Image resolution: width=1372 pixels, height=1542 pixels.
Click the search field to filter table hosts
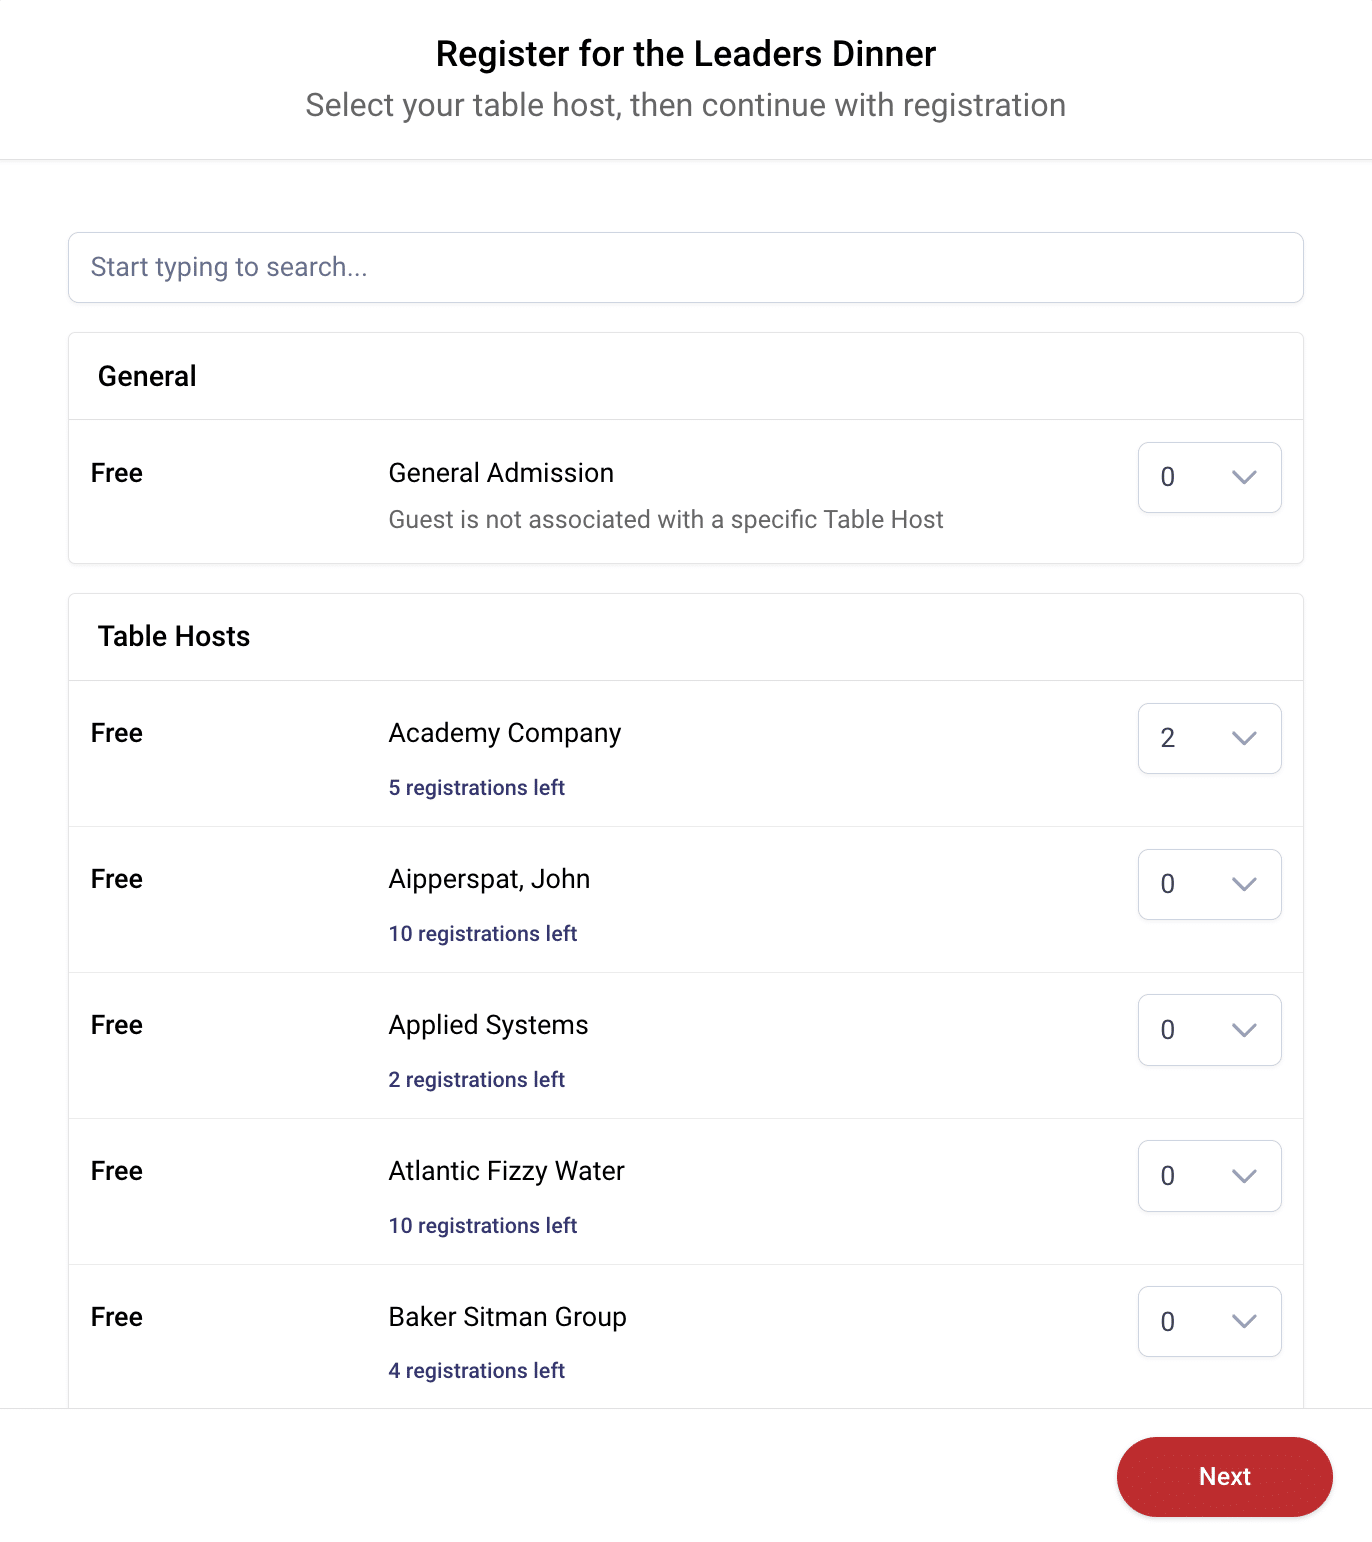[686, 267]
